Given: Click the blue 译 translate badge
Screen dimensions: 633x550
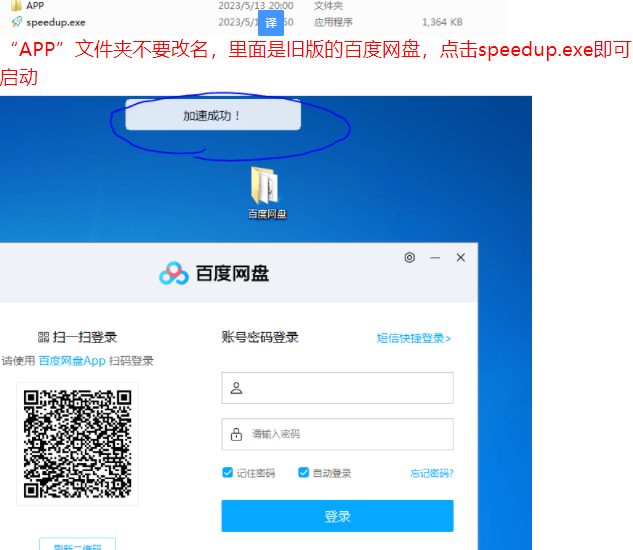Looking at the screenshot, I should pos(271,22).
